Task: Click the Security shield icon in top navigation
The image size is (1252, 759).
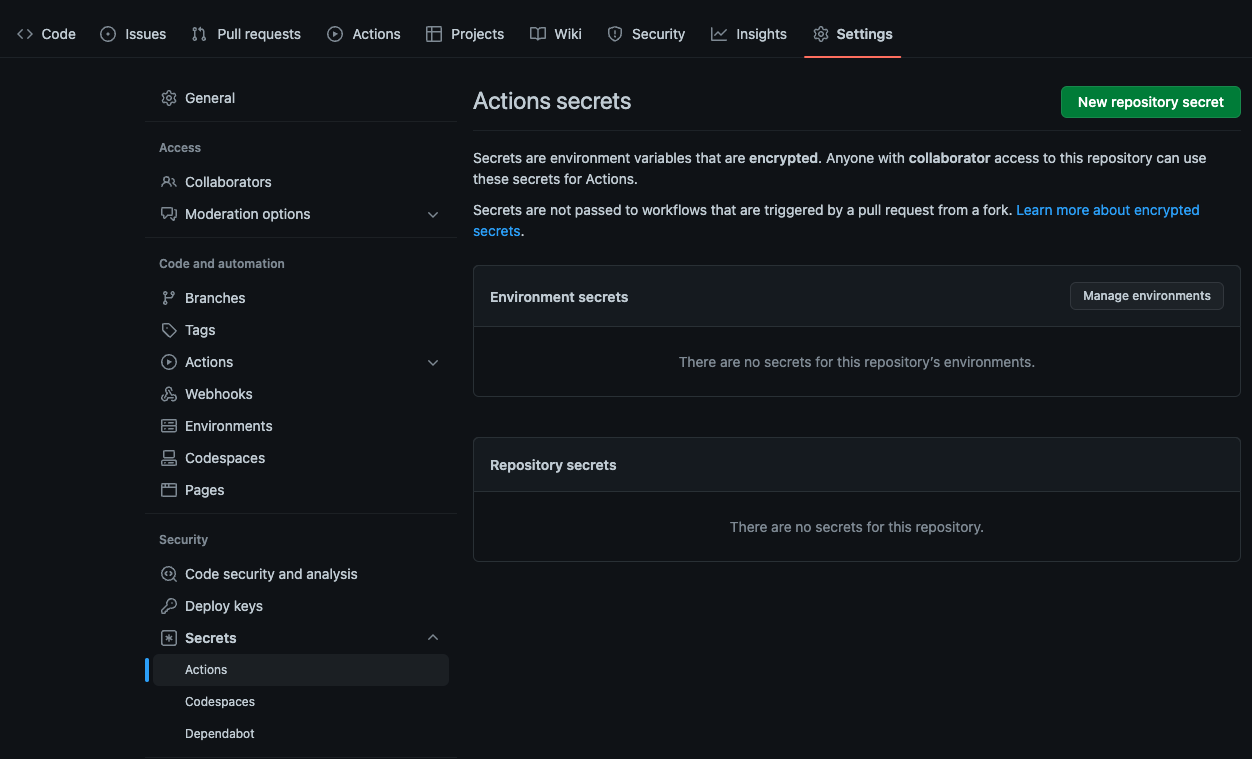Action: [615, 34]
